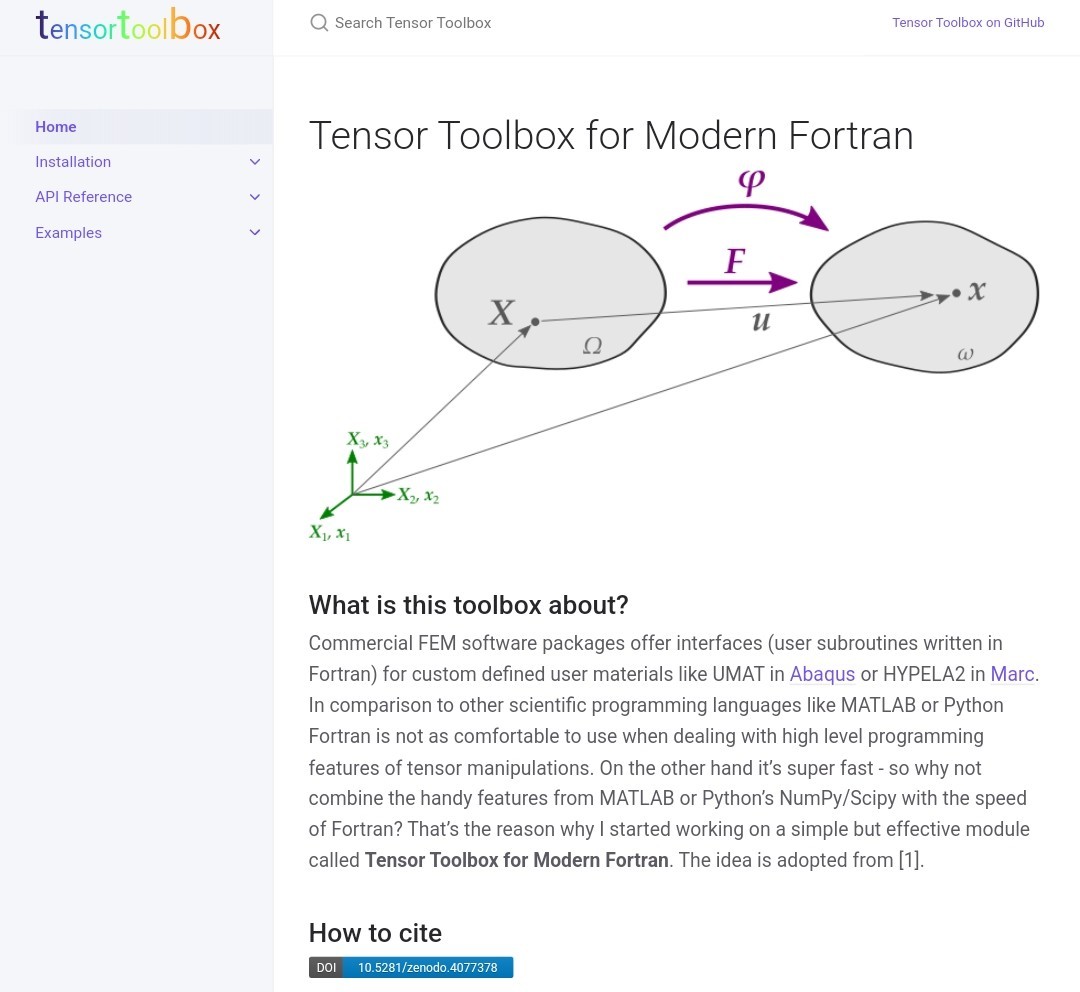Follow the Abaqus link

(822, 674)
